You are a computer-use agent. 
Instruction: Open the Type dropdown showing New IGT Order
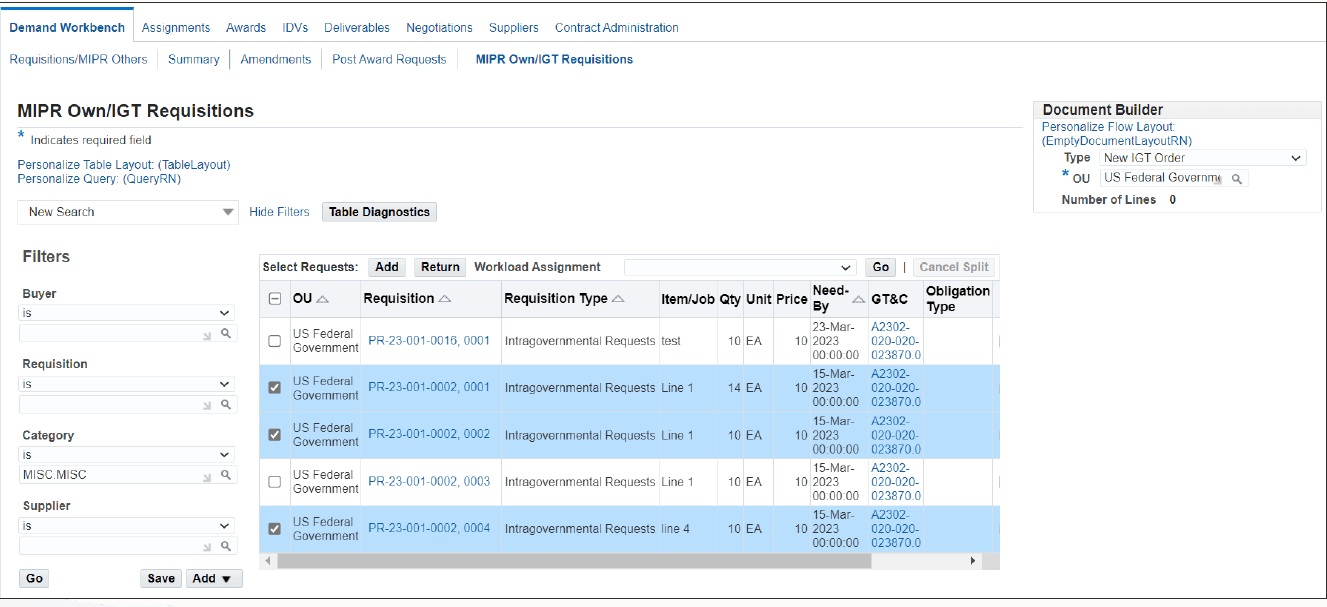(x=1203, y=158)
